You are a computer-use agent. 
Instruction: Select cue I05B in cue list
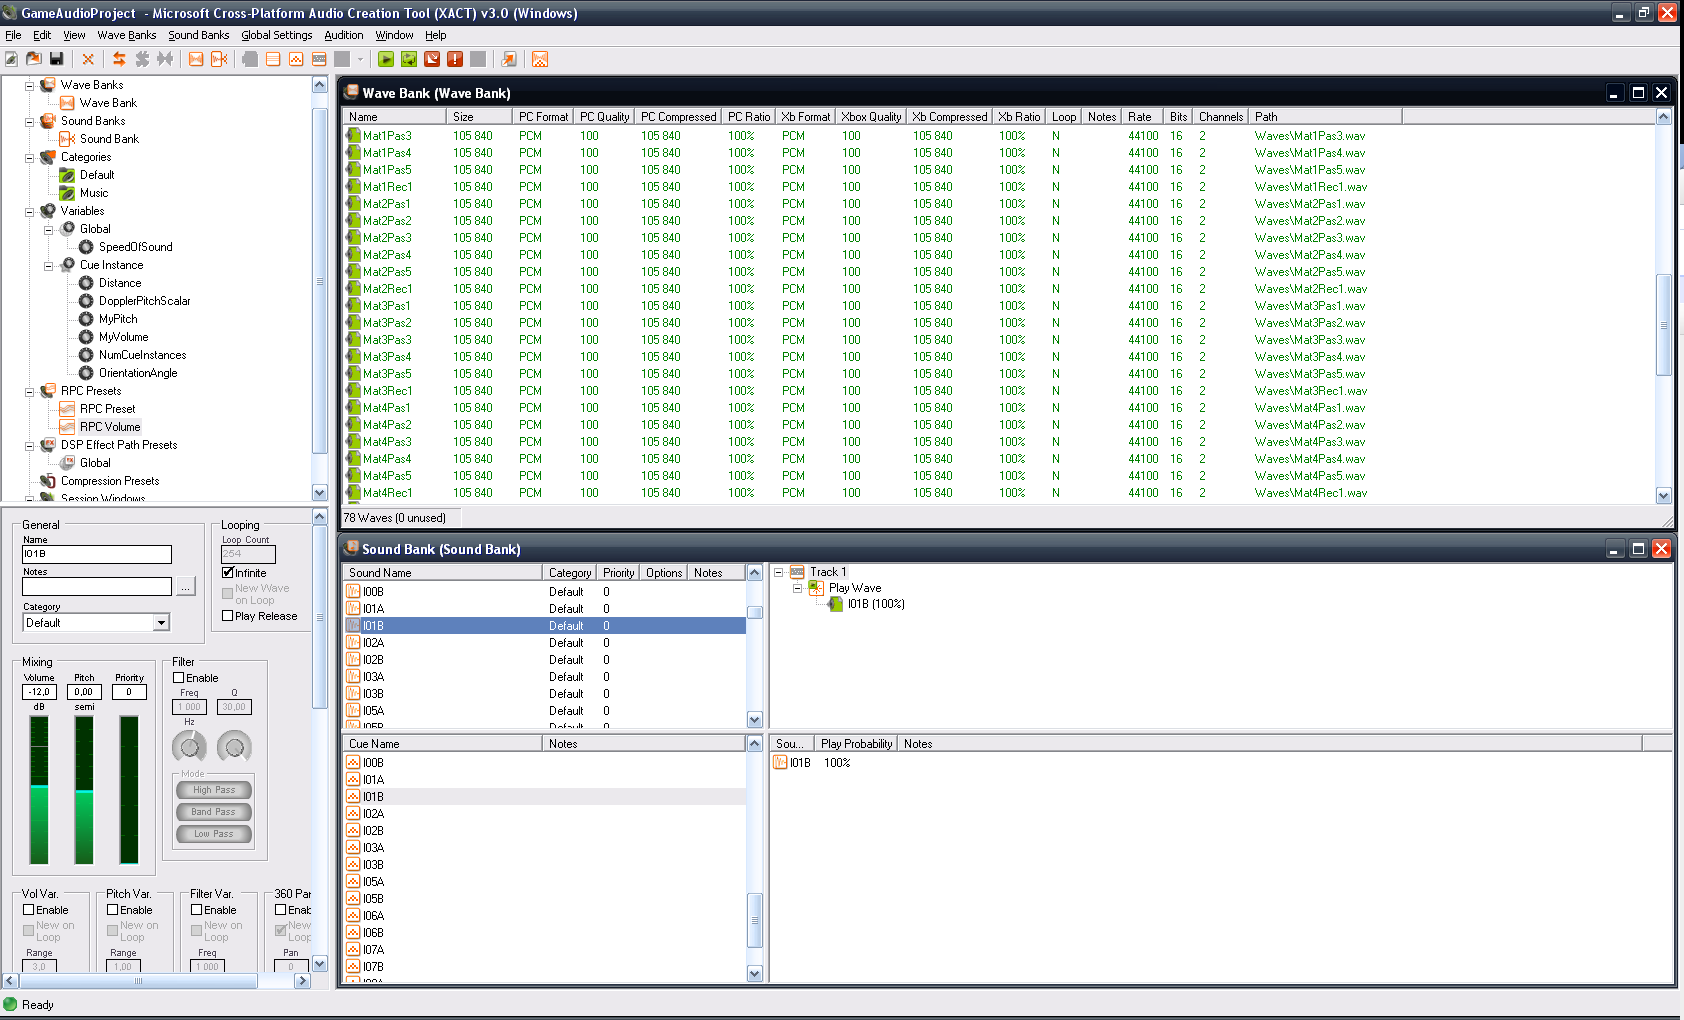click(x=545, y=899)
